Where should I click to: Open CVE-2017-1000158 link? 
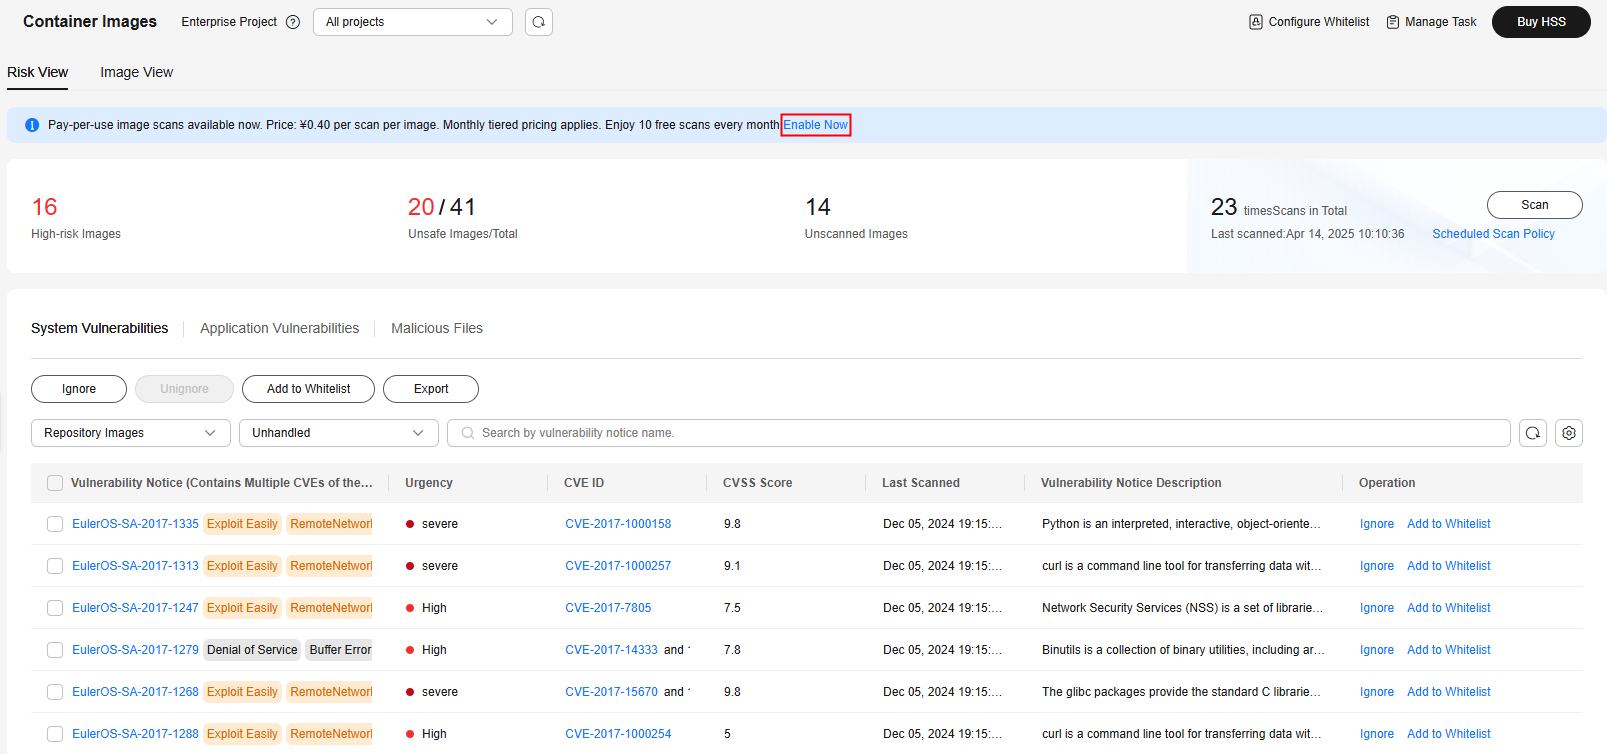618,524
